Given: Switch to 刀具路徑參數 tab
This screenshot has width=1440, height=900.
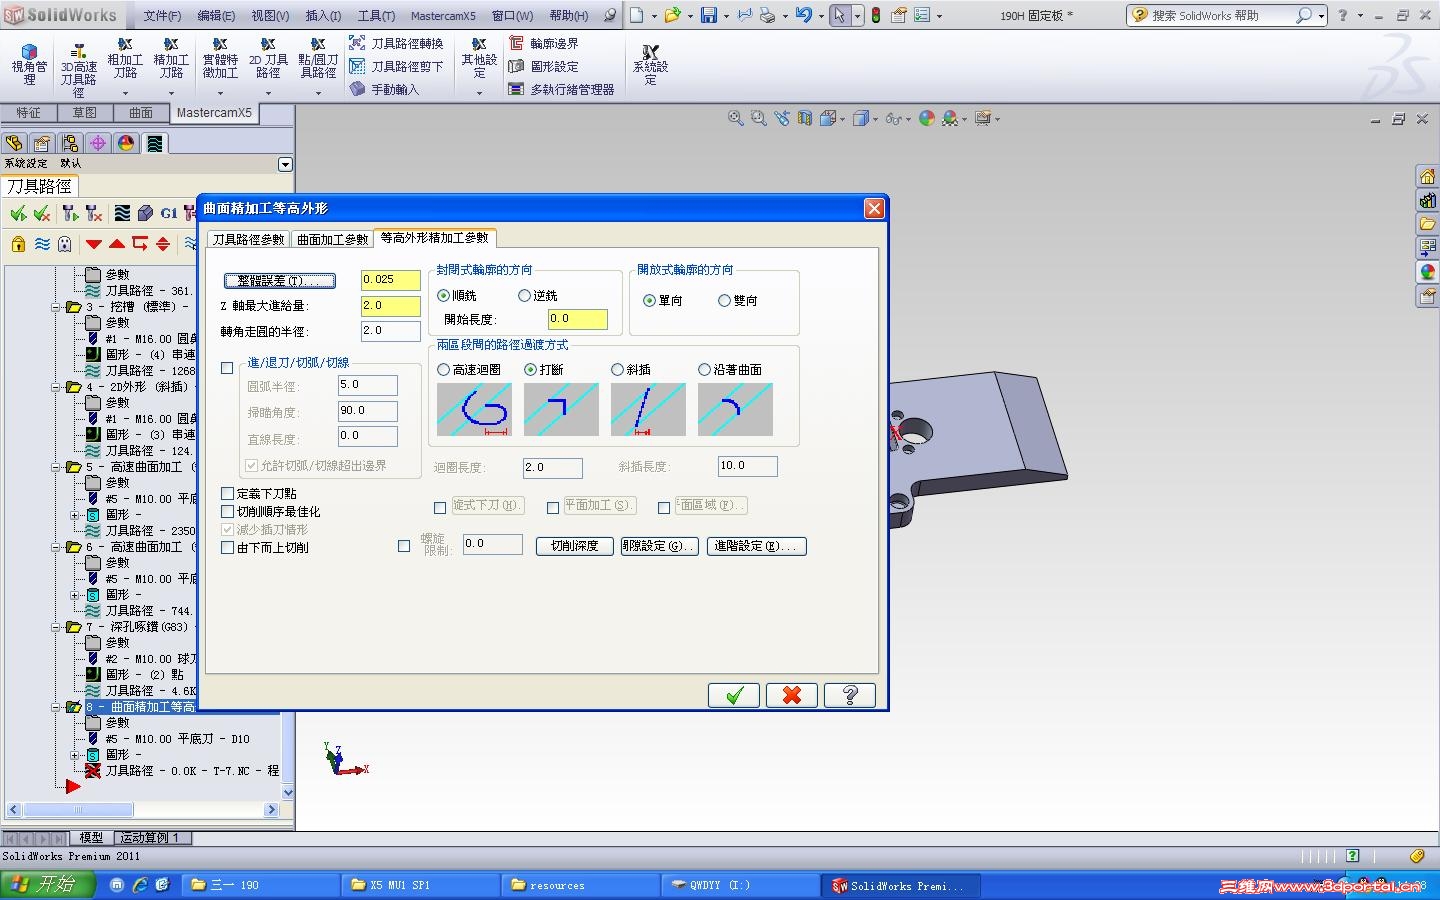Looking at the screenshot, I should pos(249,239).
